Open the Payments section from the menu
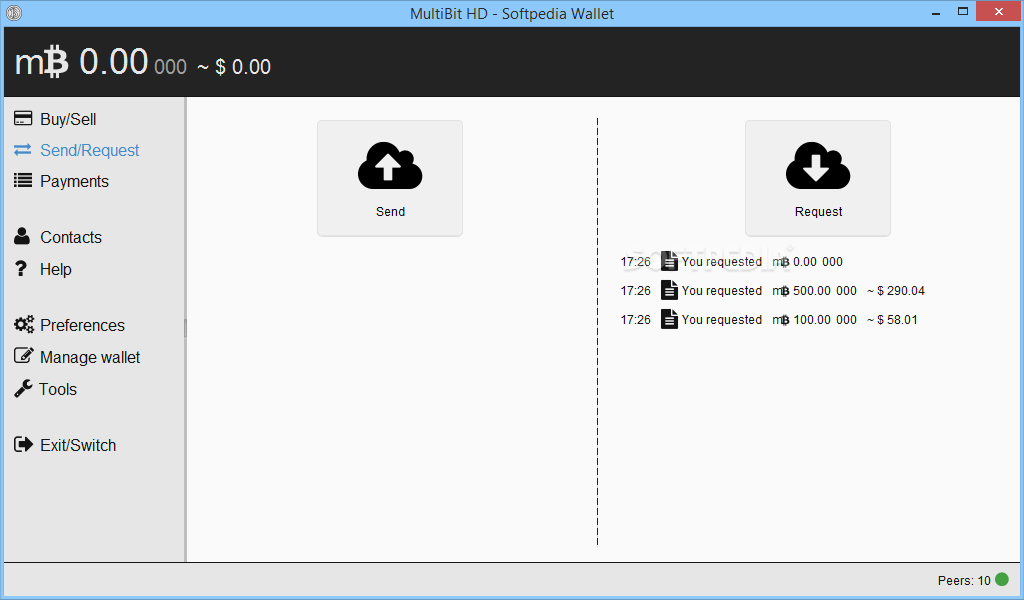This screenshot has width=1024, height=600. (75, 181)
